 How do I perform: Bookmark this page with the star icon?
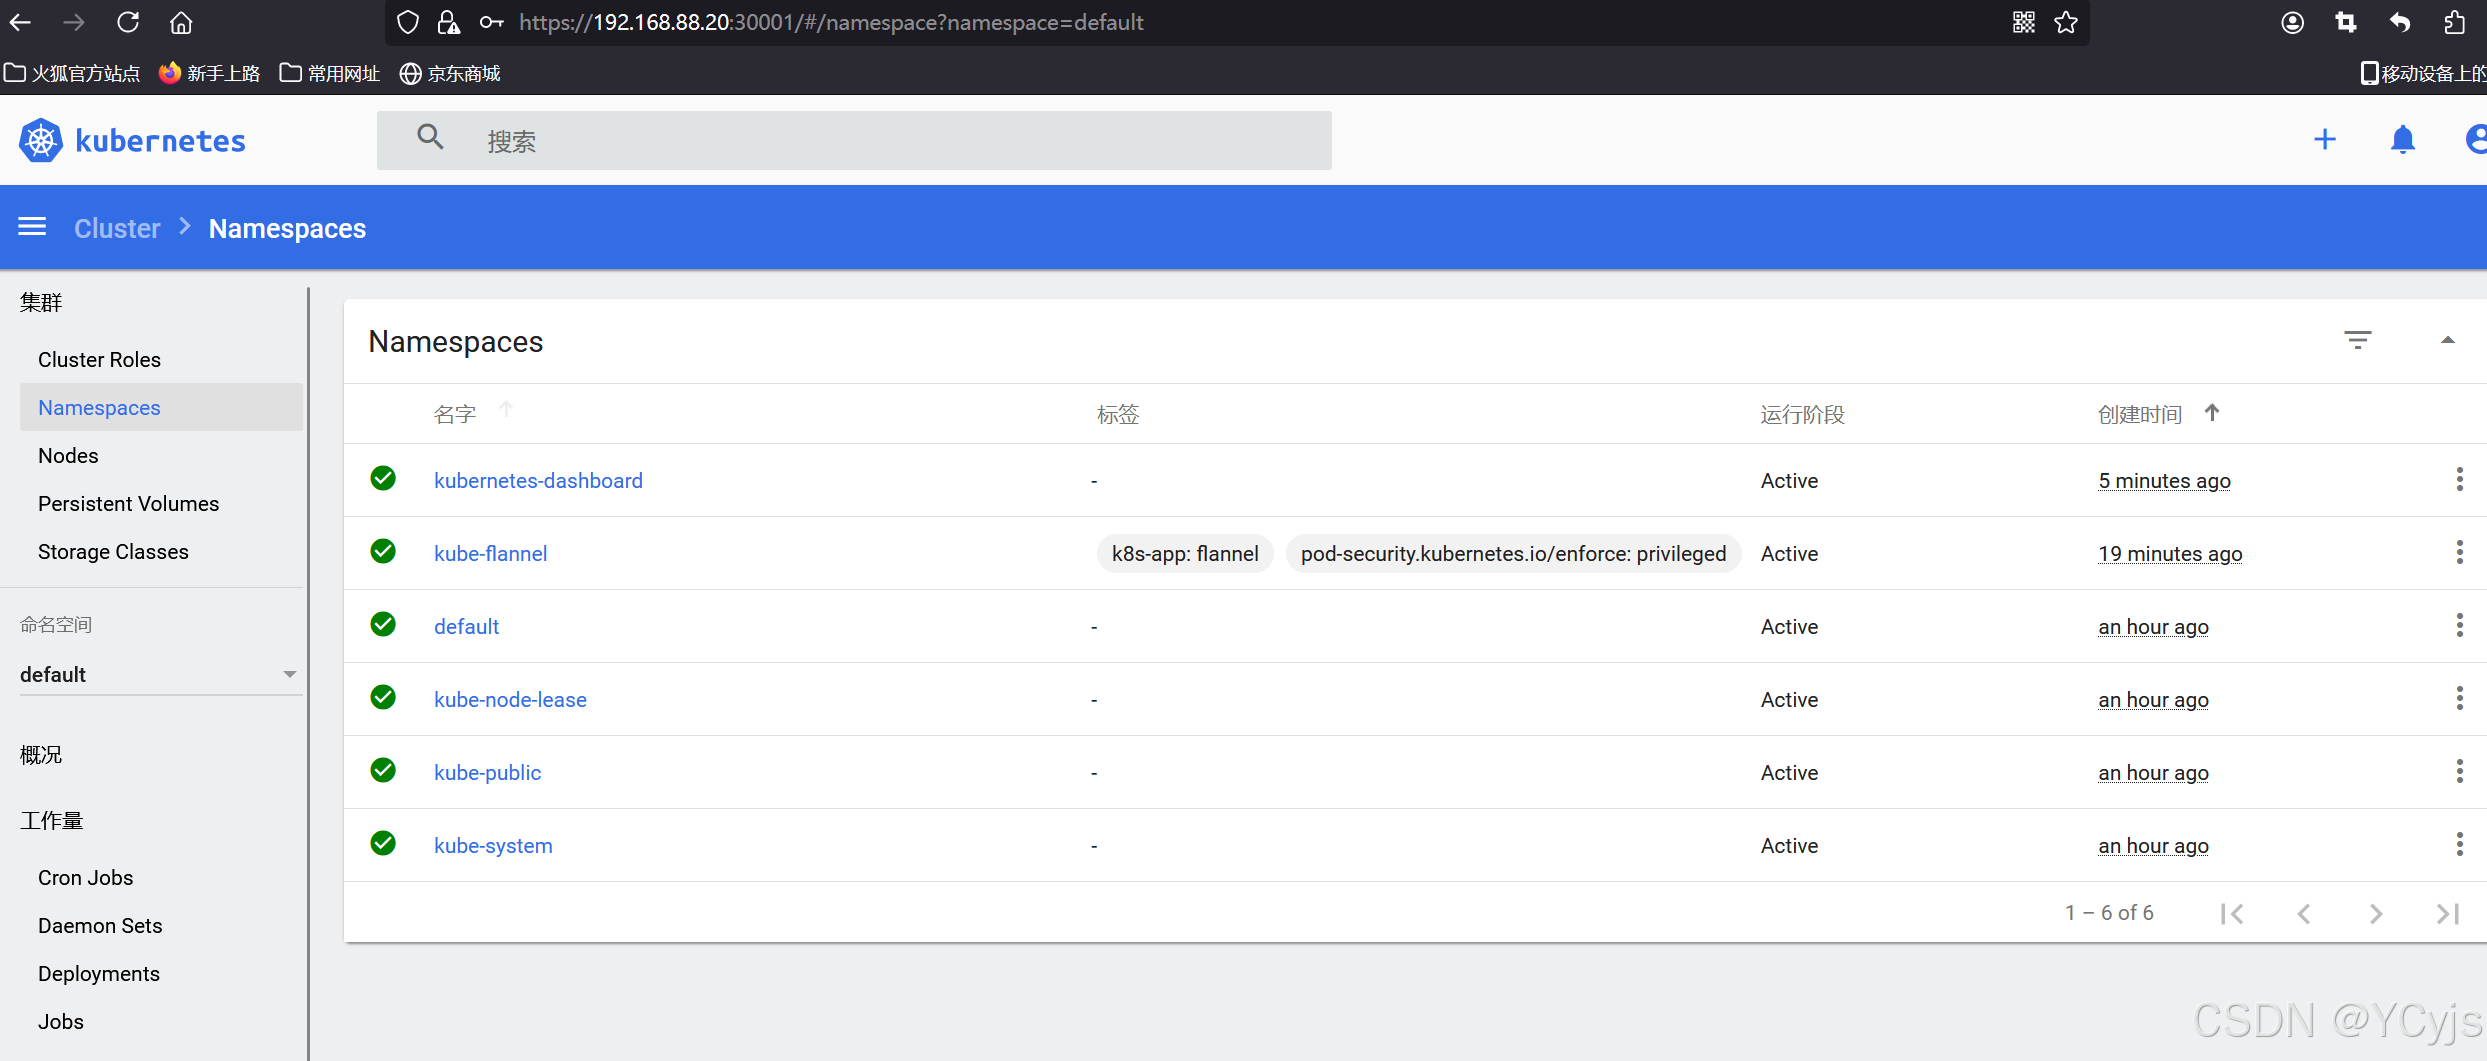(x=2066, y=22)
